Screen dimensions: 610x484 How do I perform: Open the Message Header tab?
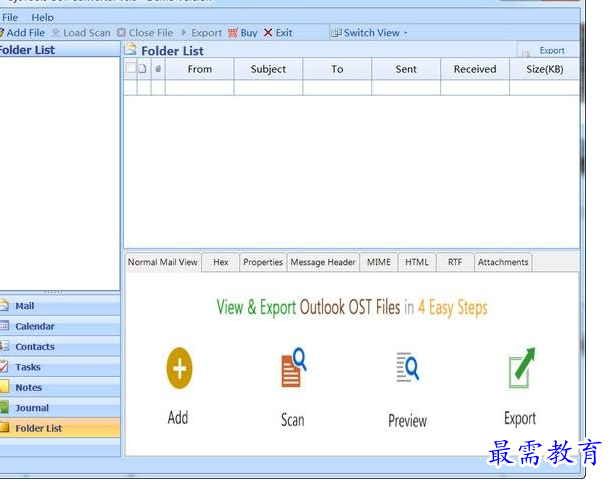323,262
